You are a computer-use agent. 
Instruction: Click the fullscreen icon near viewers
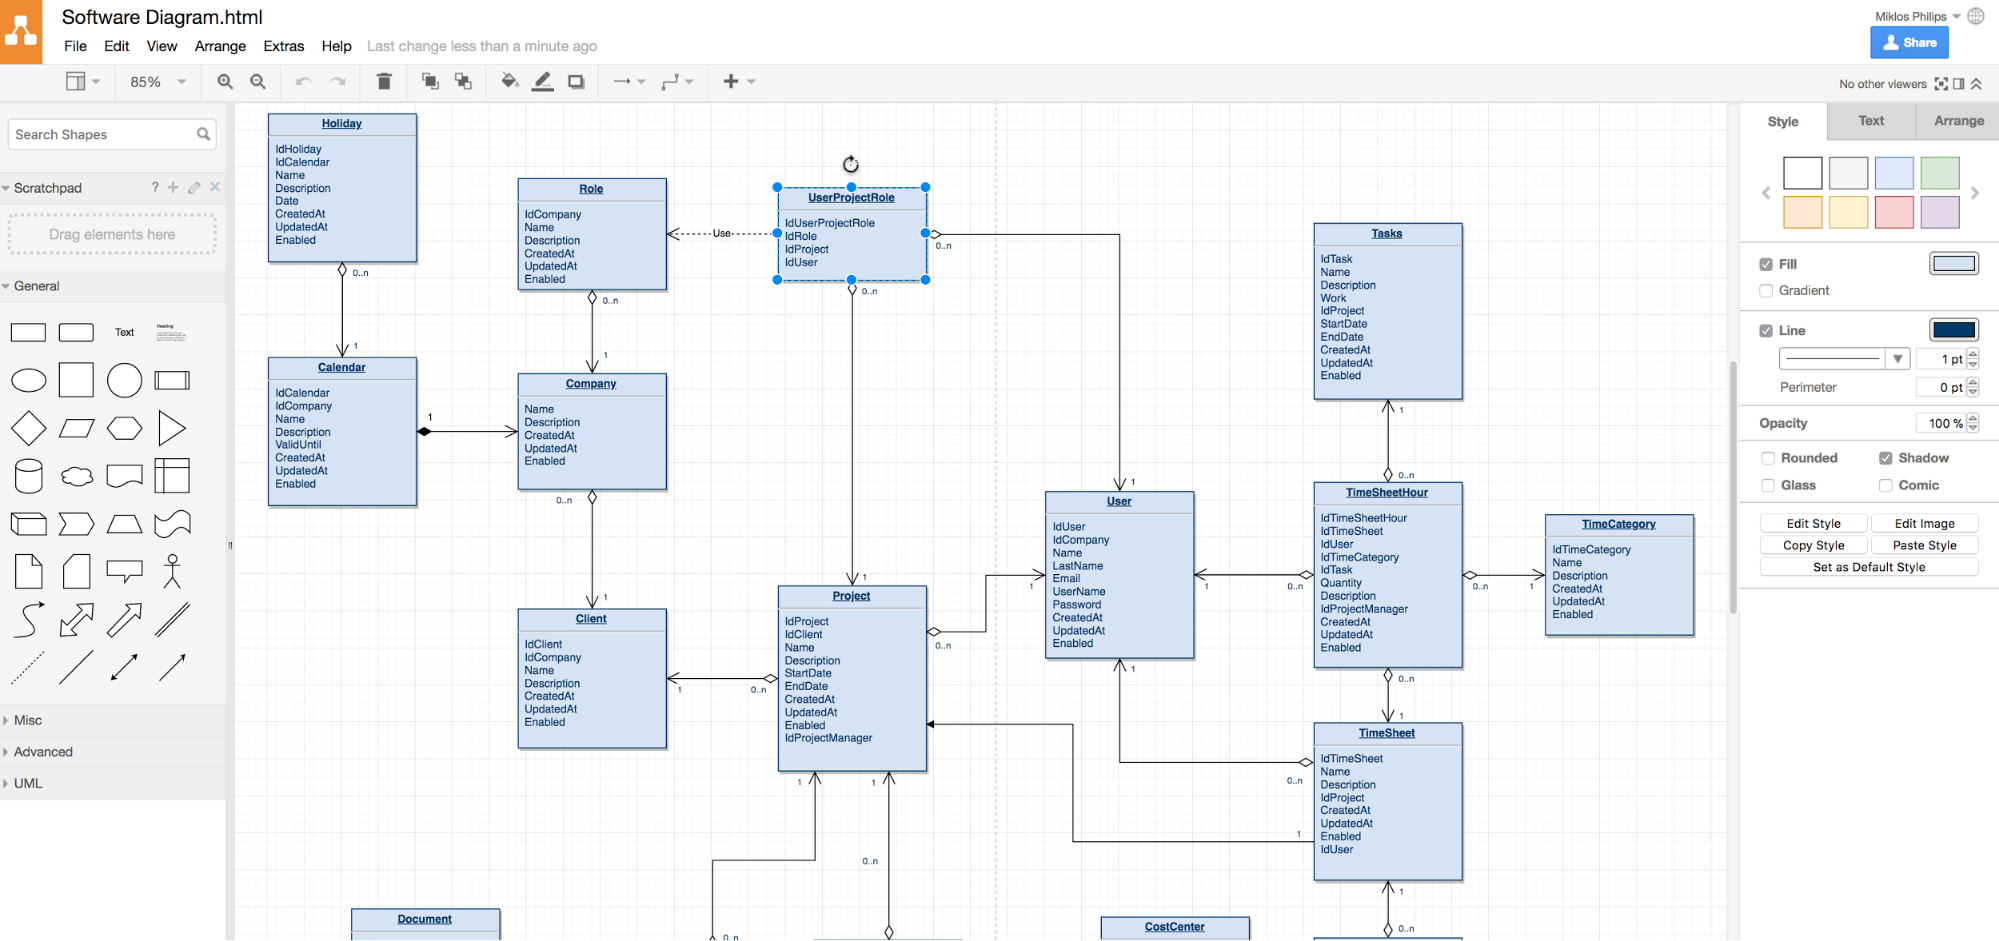(1941, 84)
